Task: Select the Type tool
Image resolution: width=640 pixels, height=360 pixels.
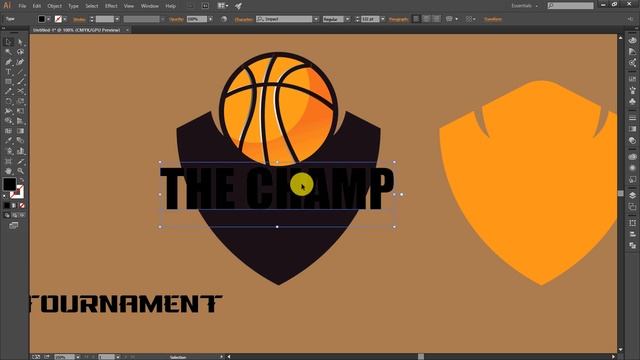Action: [8, 72]
